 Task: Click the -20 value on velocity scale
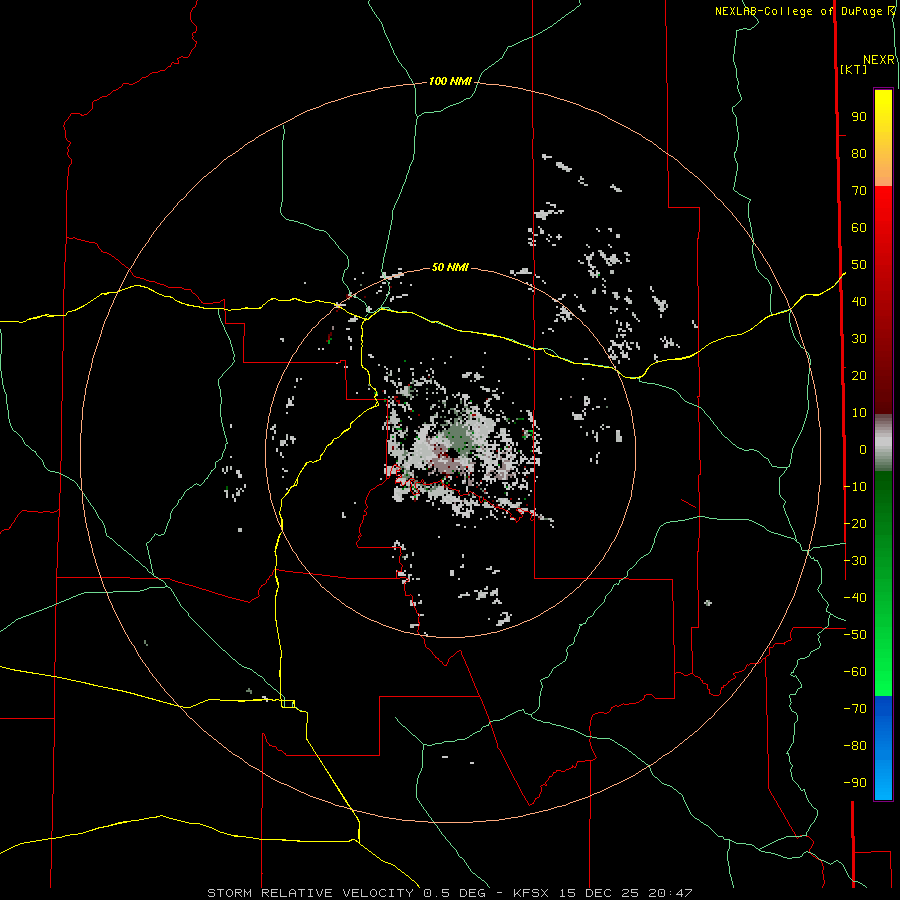[x=855, y=523]
